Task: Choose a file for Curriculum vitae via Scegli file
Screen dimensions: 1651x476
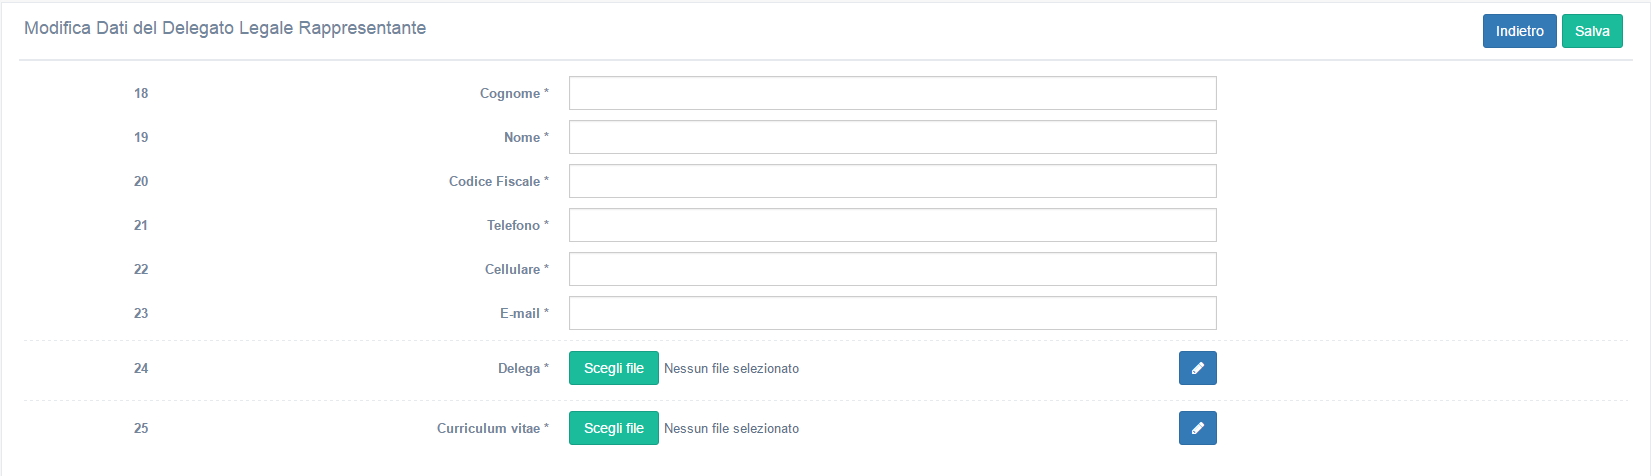Action: pyautogui.click(x=614, y=428)
